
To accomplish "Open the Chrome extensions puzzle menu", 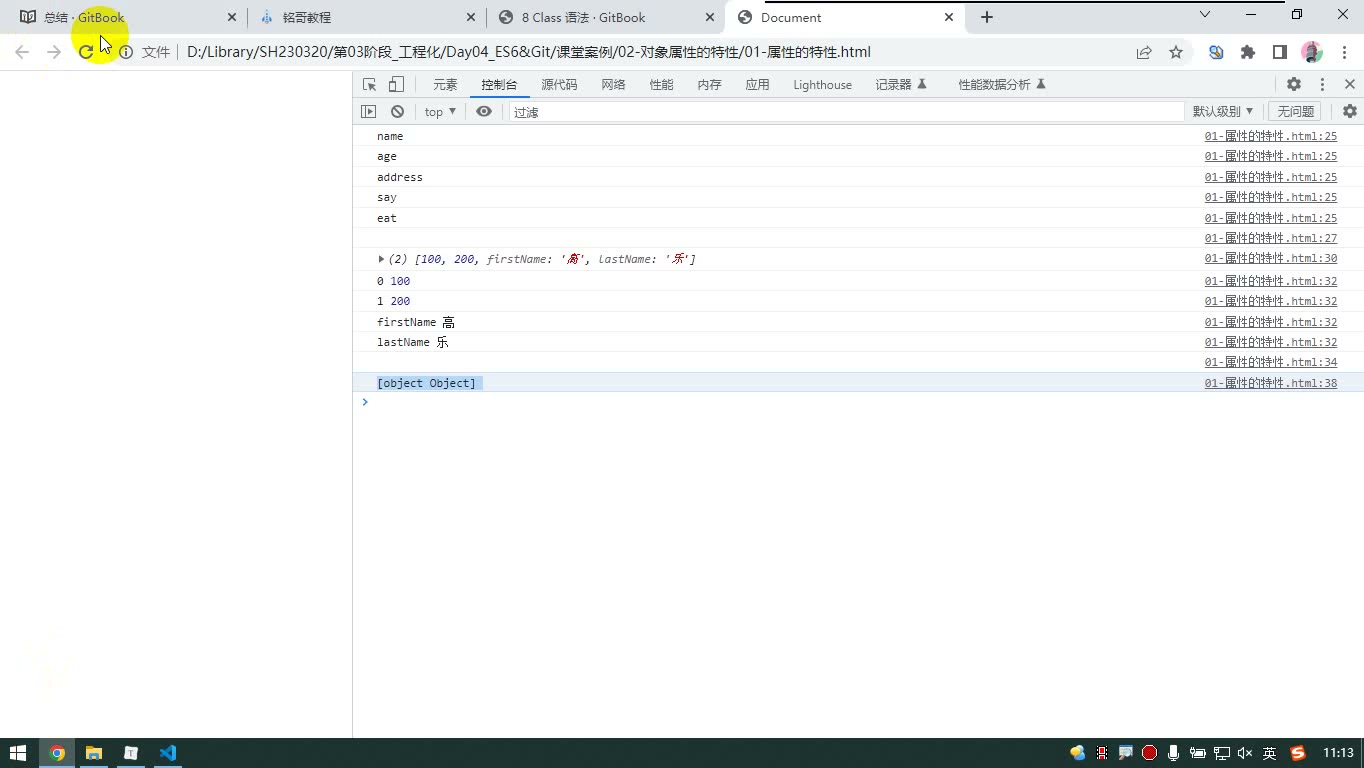I will click(x=1248, y=52).
